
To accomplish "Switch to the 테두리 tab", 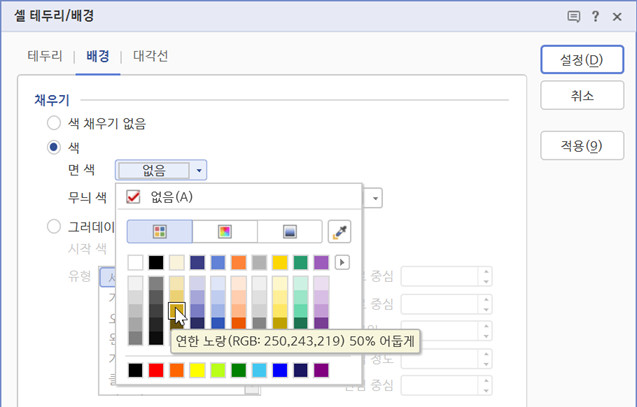I will point(45,56).
